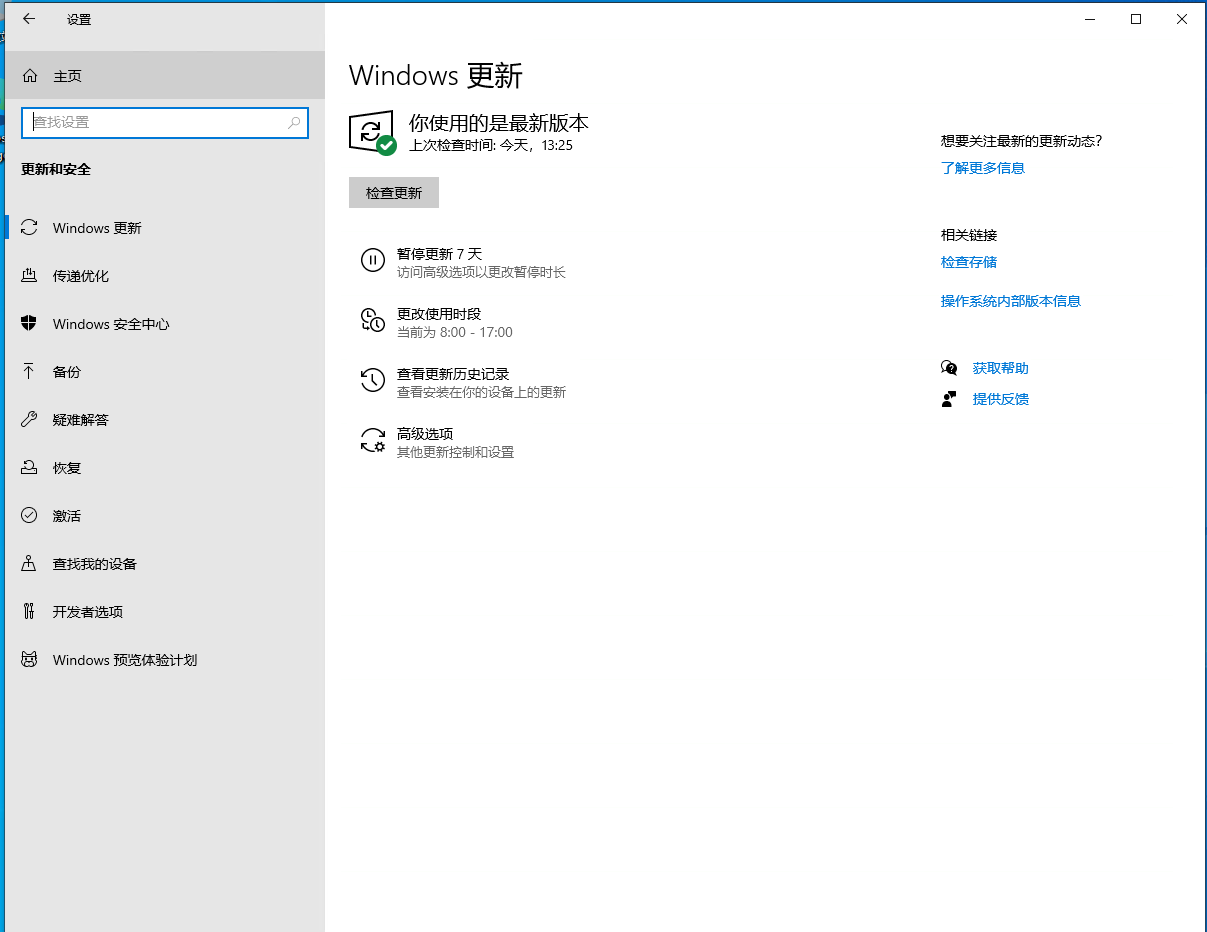Click the 提供反馈 link
Viewport: 1207px width, 932px height.
[x=1001, y=399]
